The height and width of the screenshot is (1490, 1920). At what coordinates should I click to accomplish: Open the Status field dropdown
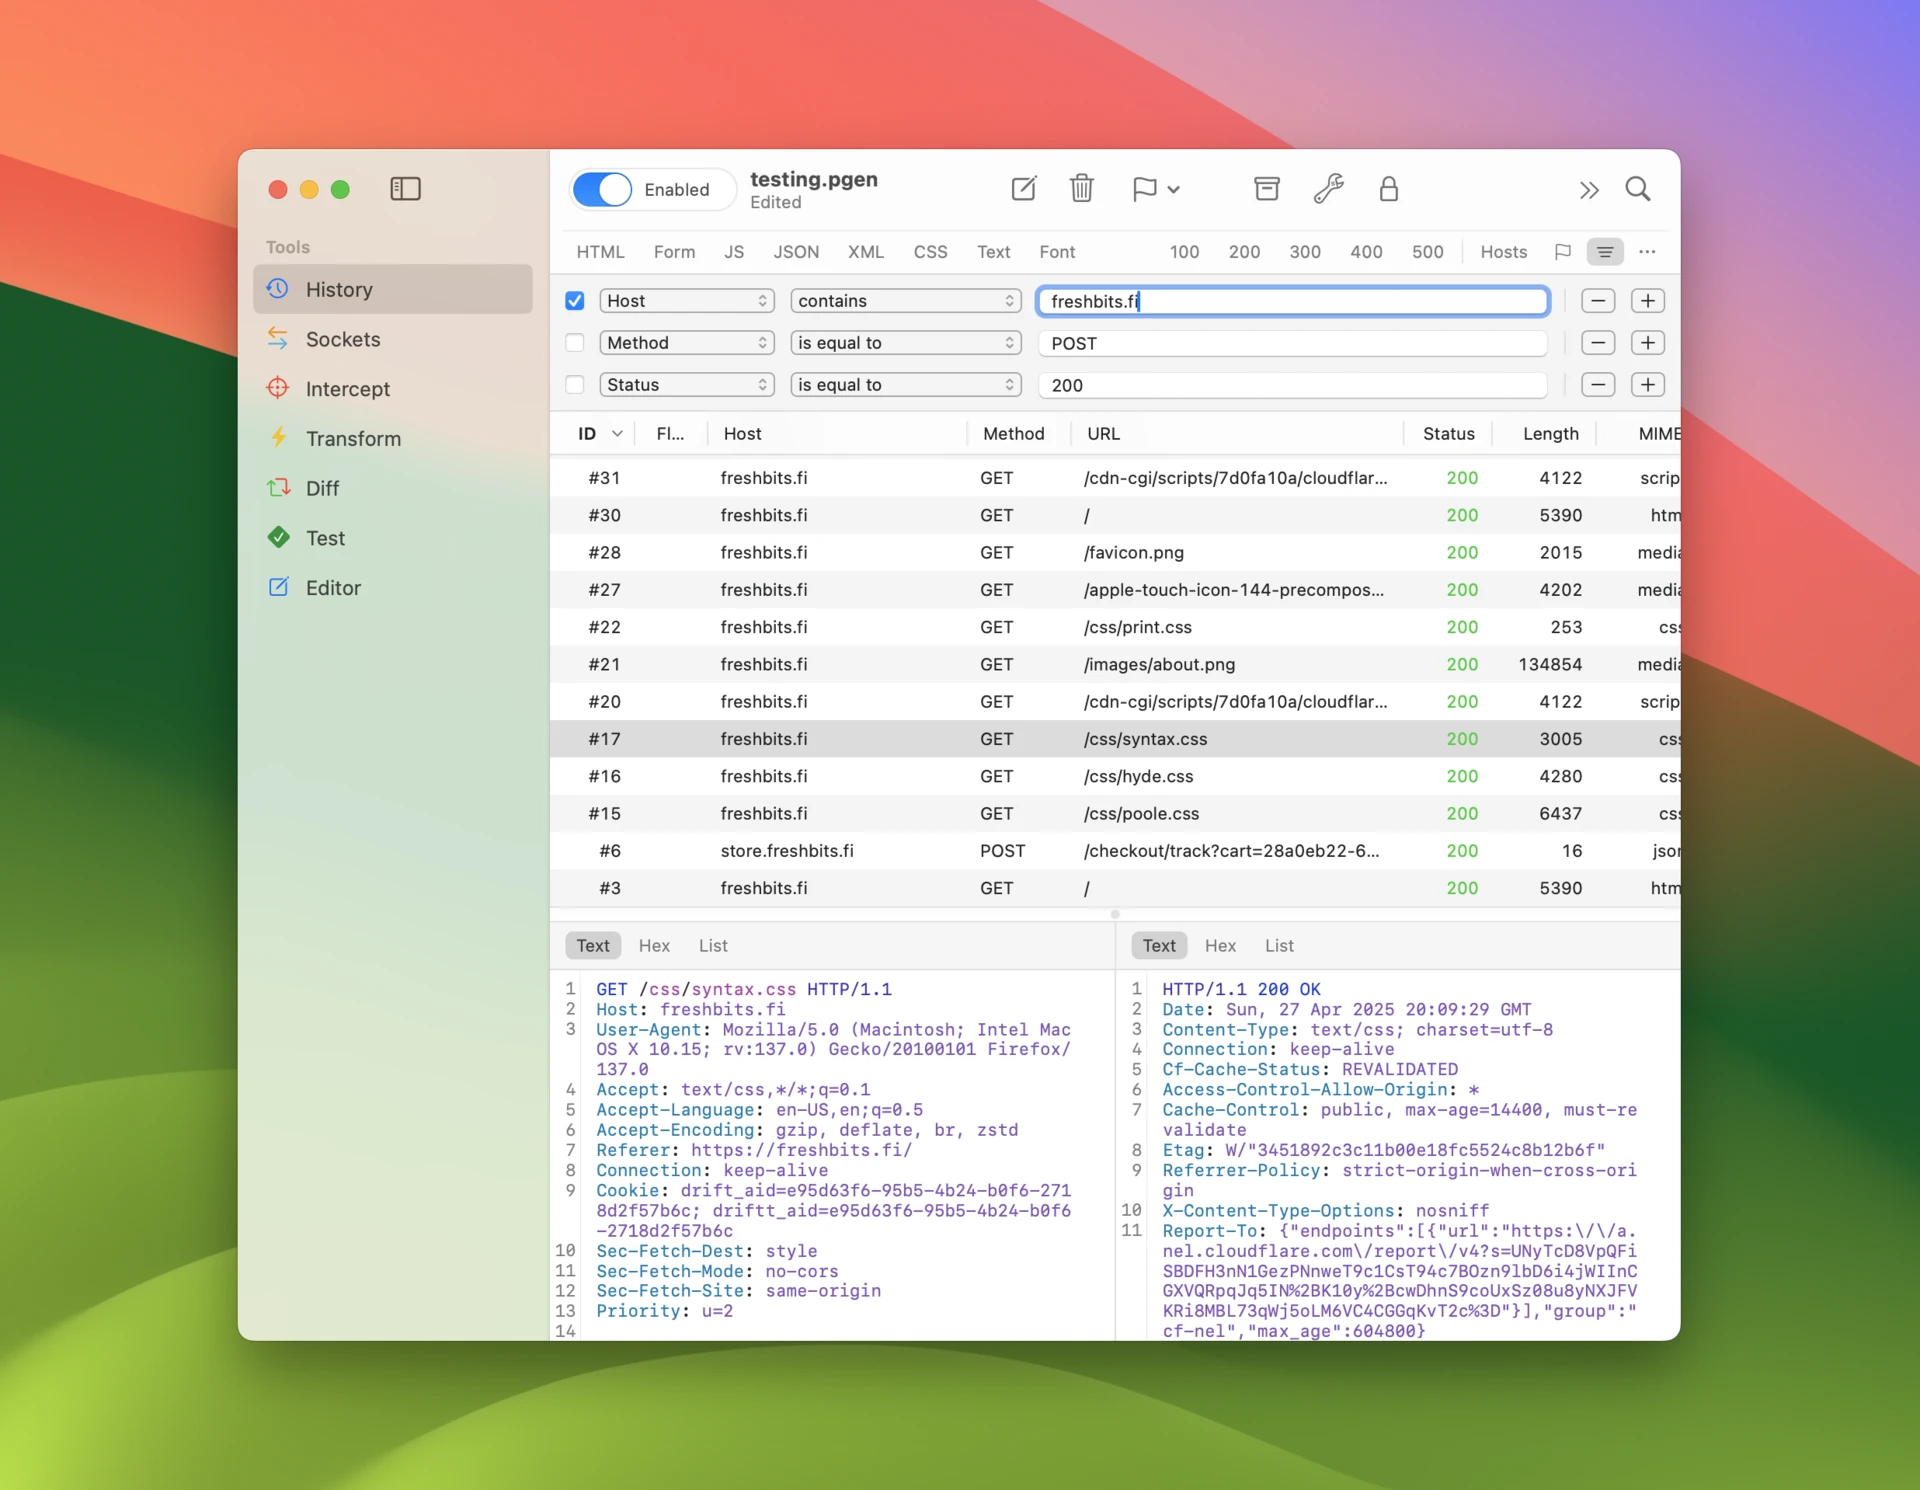click(x=686, y=385)
